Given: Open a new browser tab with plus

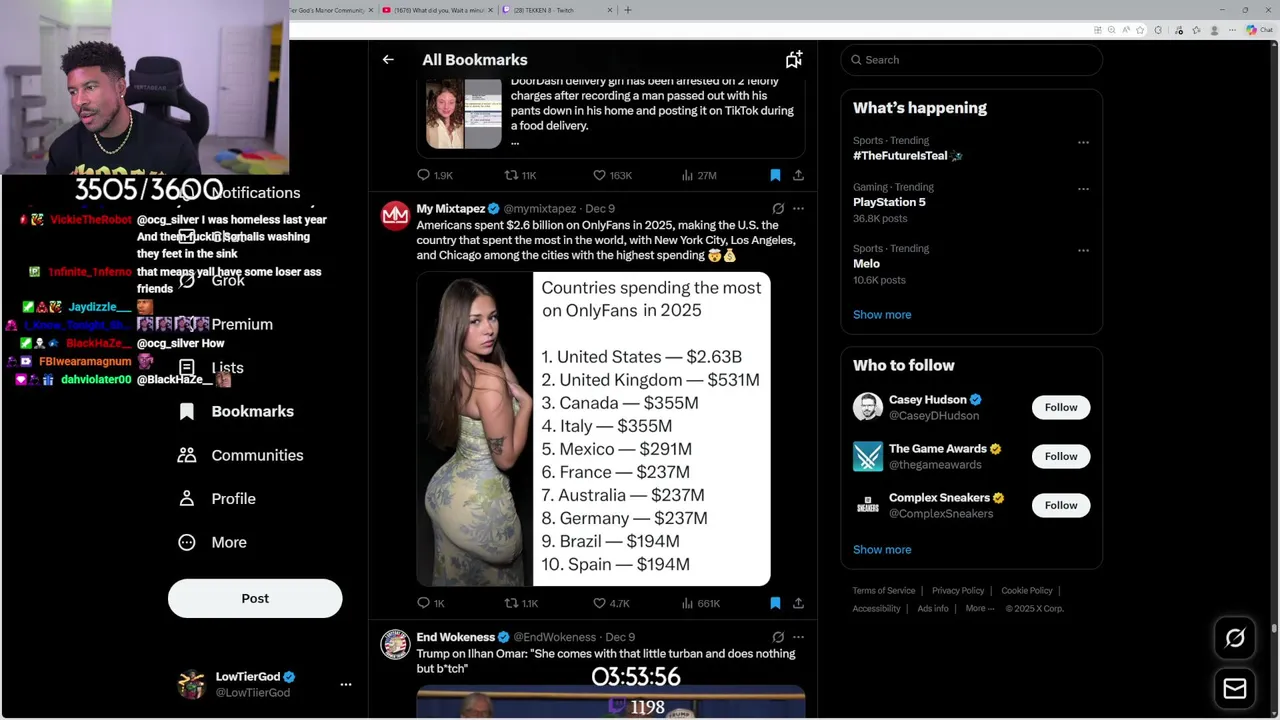Looking at the screenshot, I should click(628, 10).
